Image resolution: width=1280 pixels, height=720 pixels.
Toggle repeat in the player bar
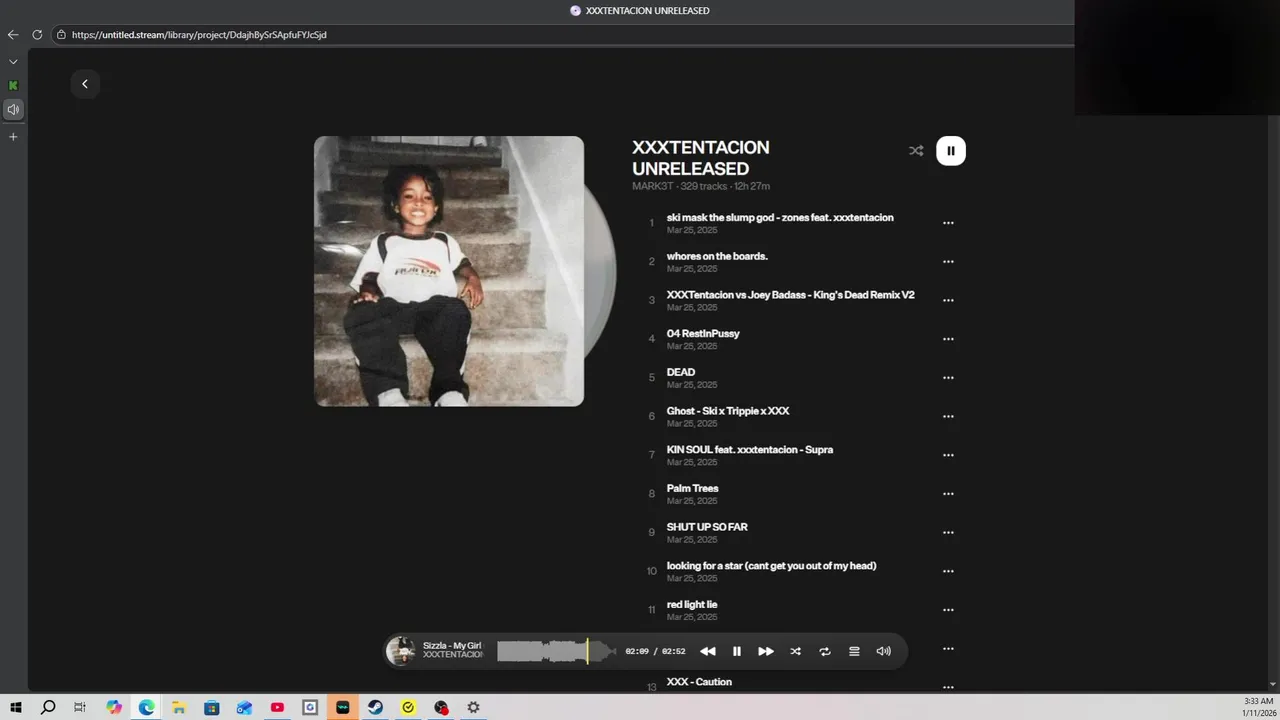pos(825,651)
